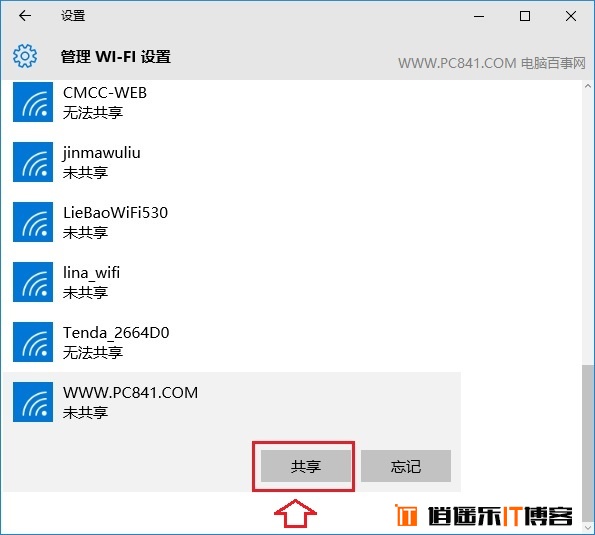Screen dimensions: 595x535
Task: Click the vertical scrollbar thumb
Action: click(x=588, y=443)
